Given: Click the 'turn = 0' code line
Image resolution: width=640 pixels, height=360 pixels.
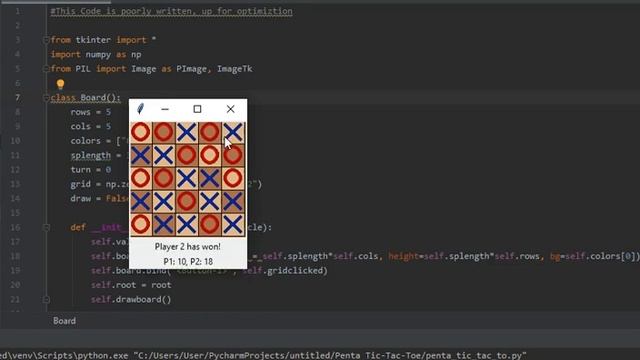Looking at the screenshot, I should pos(90,170).
